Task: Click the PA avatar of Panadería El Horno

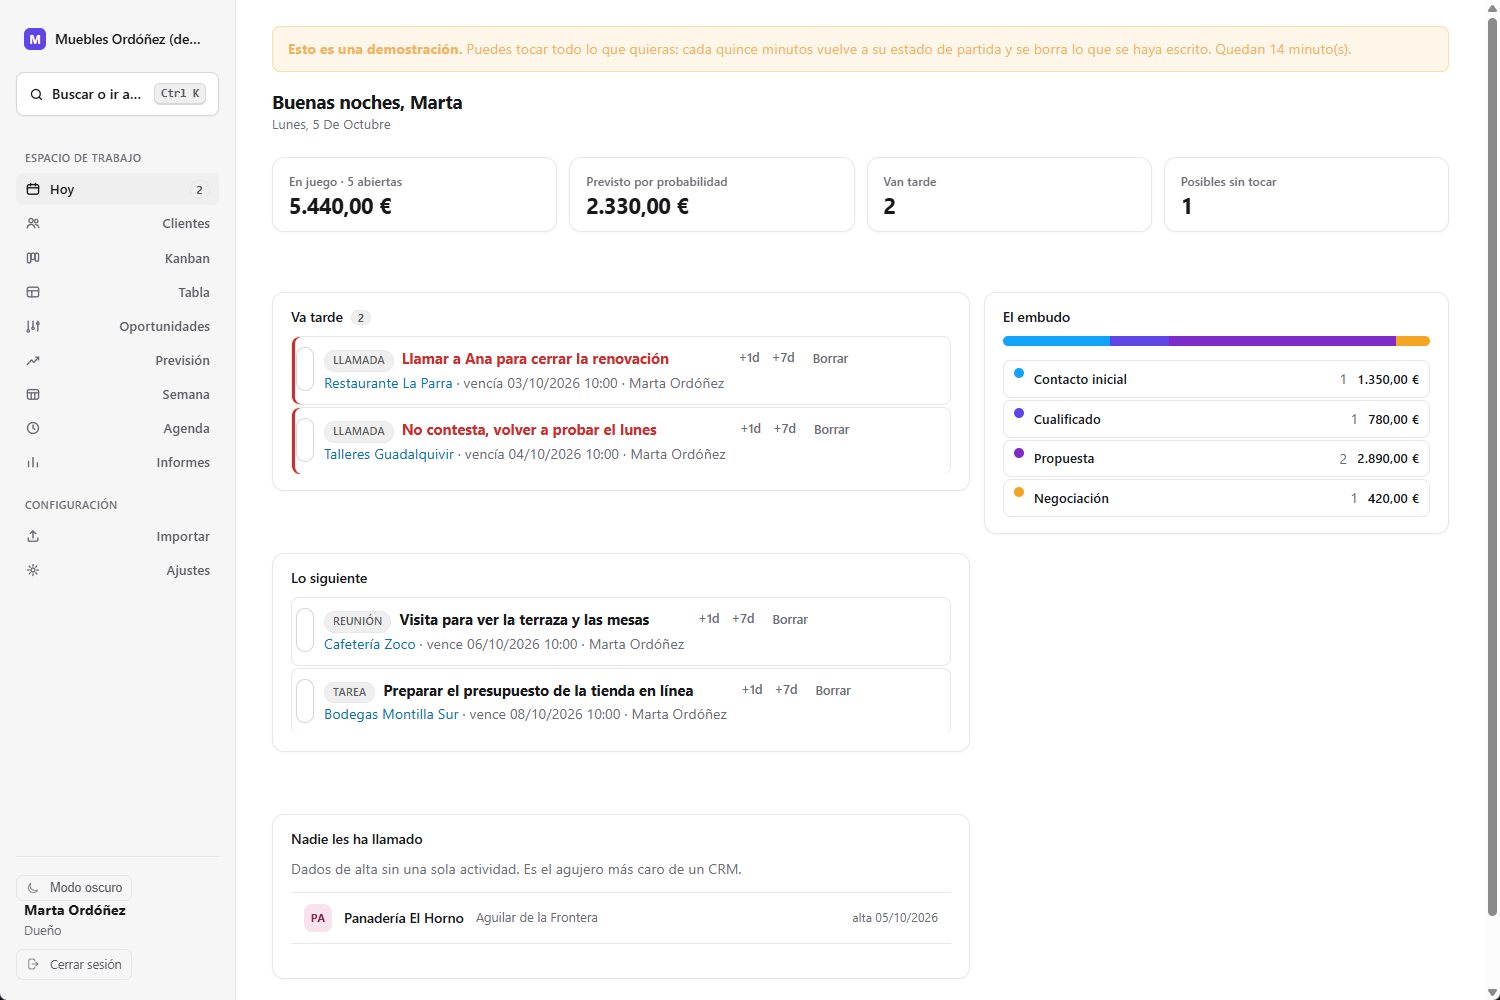Action: (318, 918)
